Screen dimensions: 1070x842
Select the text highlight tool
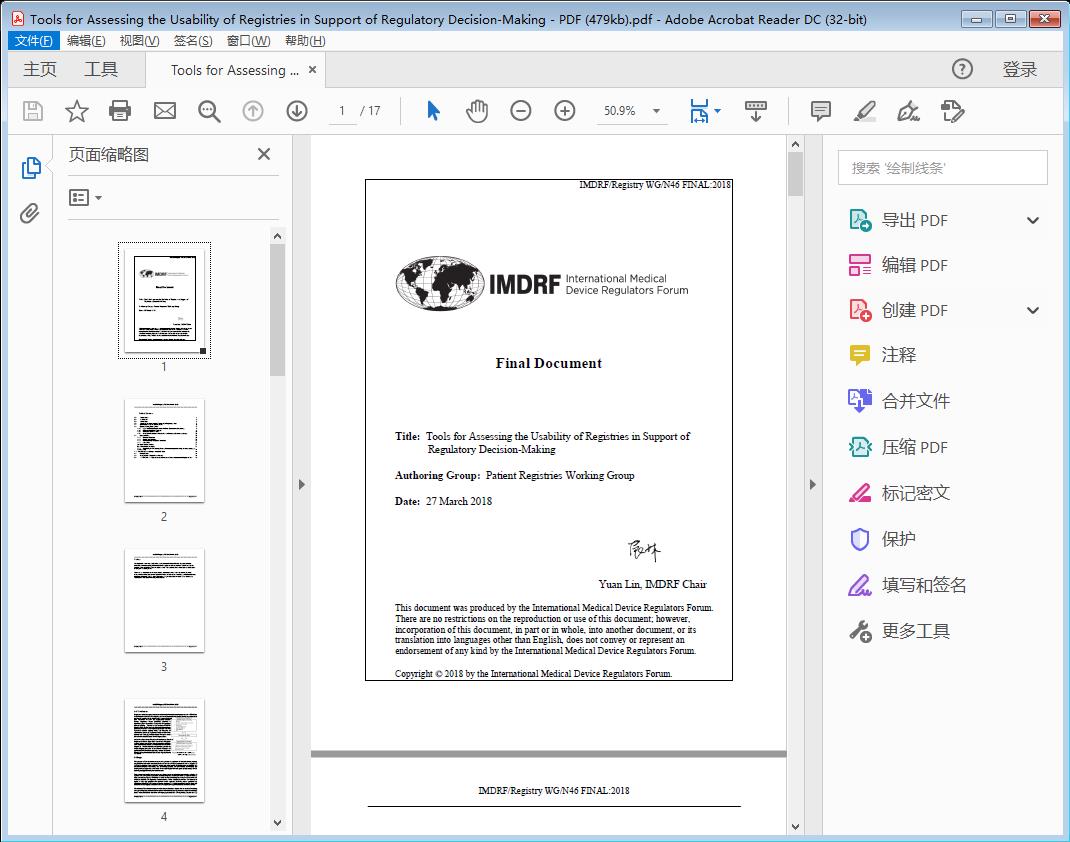864,111
